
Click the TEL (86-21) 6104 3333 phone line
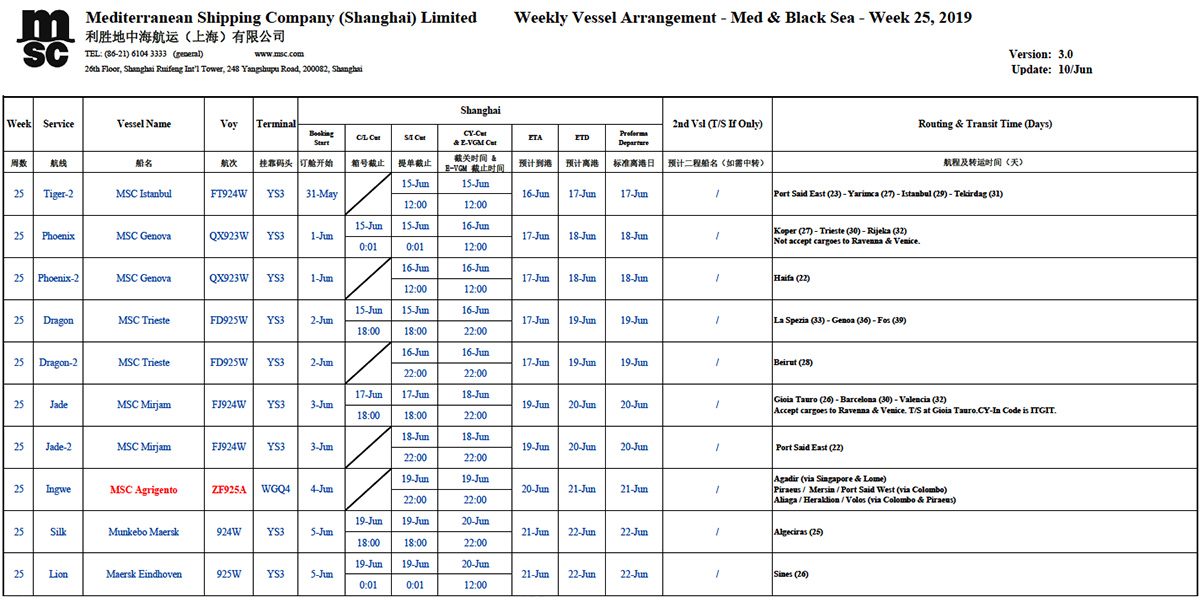click(144, 53)
